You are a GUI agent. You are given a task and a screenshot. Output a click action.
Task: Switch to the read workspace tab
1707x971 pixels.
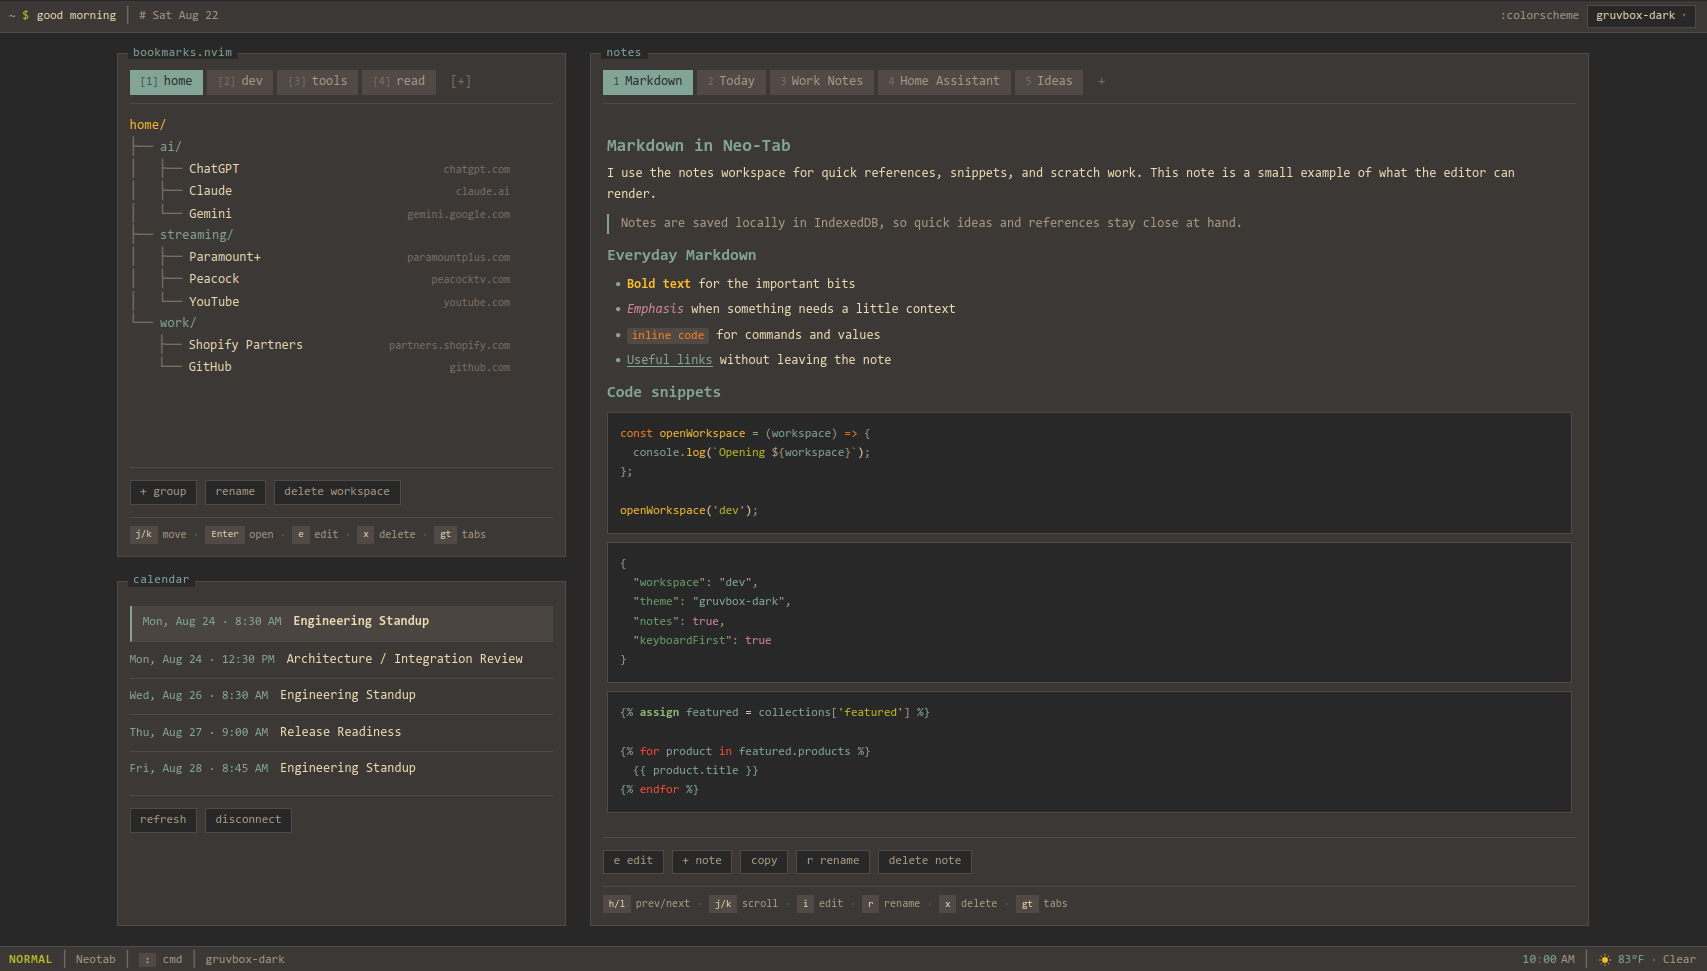coord(399,82)
